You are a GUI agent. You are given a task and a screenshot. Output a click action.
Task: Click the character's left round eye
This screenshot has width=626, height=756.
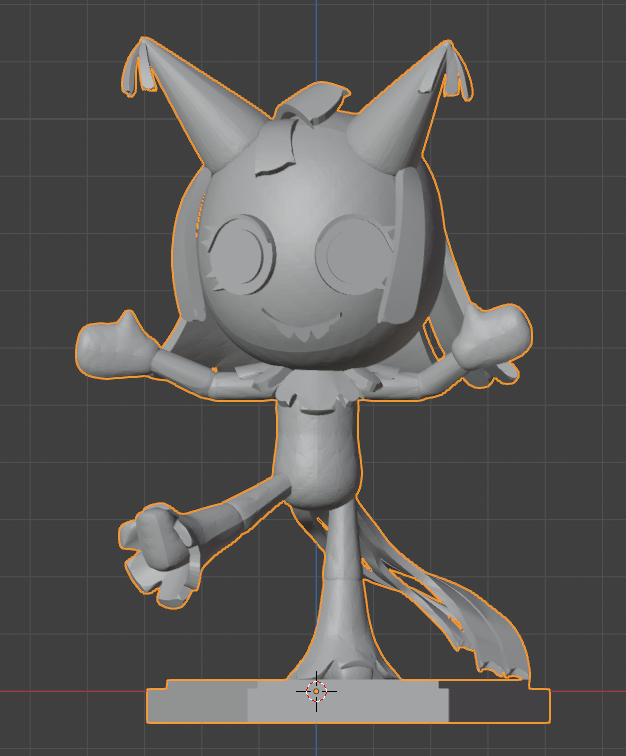(245, 251)
